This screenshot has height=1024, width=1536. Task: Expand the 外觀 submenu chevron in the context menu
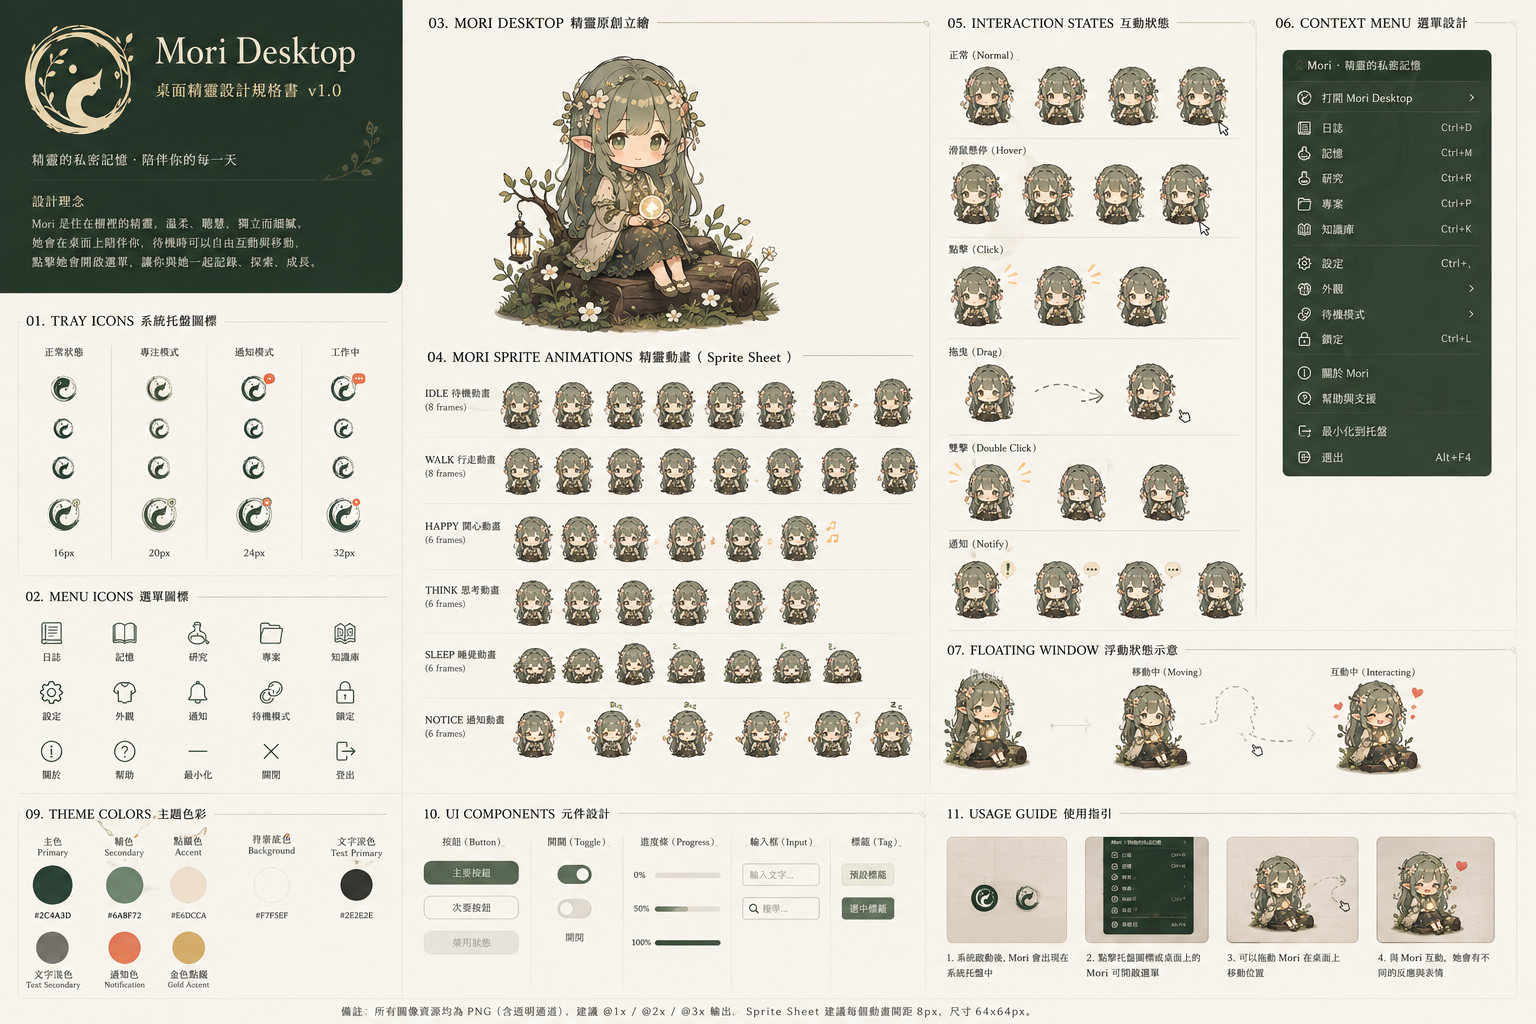tap(1471, 289)
